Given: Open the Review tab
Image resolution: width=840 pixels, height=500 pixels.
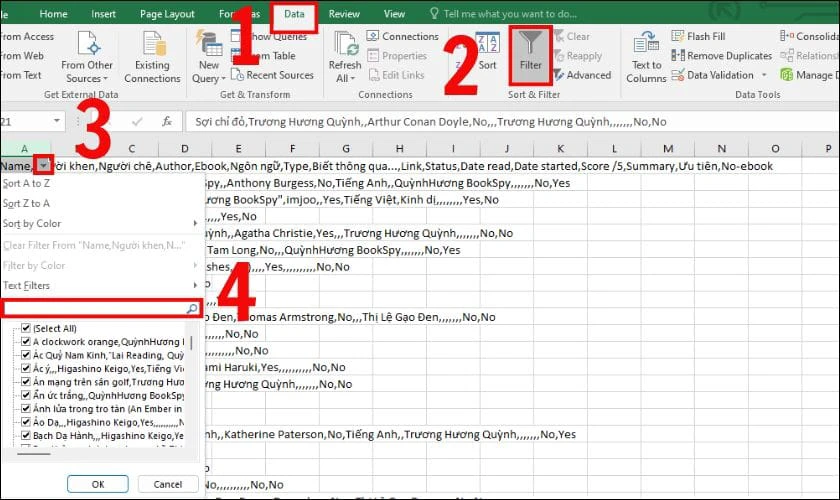Looking at the screenshot, I should 344,14.
